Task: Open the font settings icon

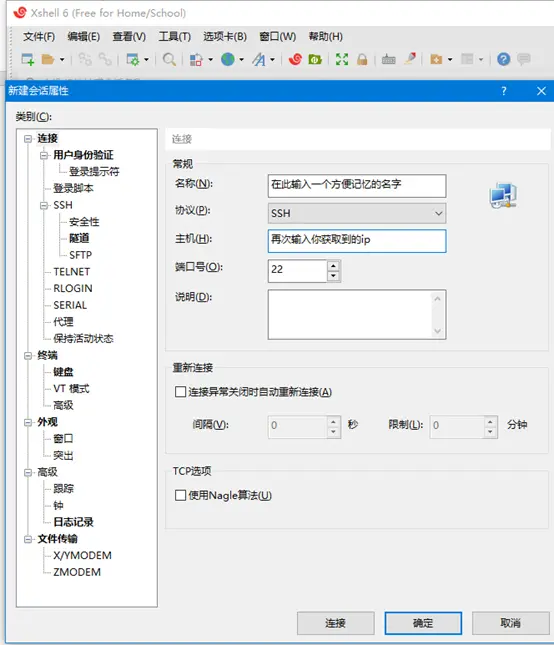Action: point(259,60)
